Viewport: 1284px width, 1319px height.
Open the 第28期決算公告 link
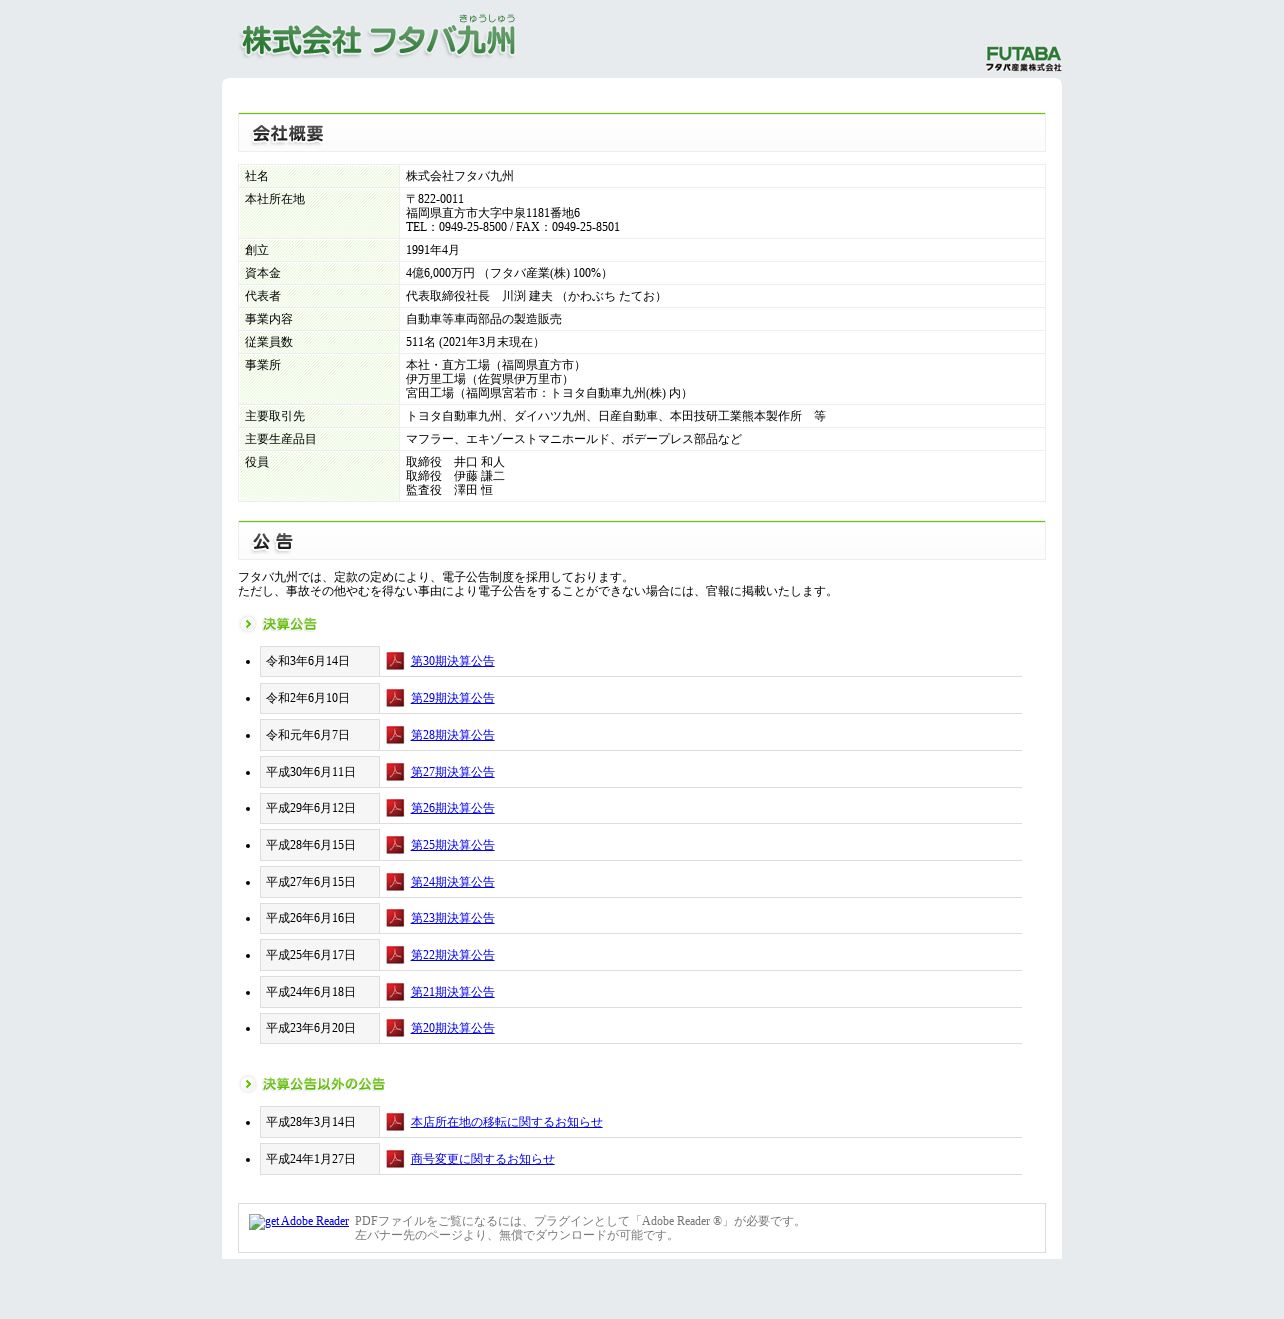click(452, 735)
